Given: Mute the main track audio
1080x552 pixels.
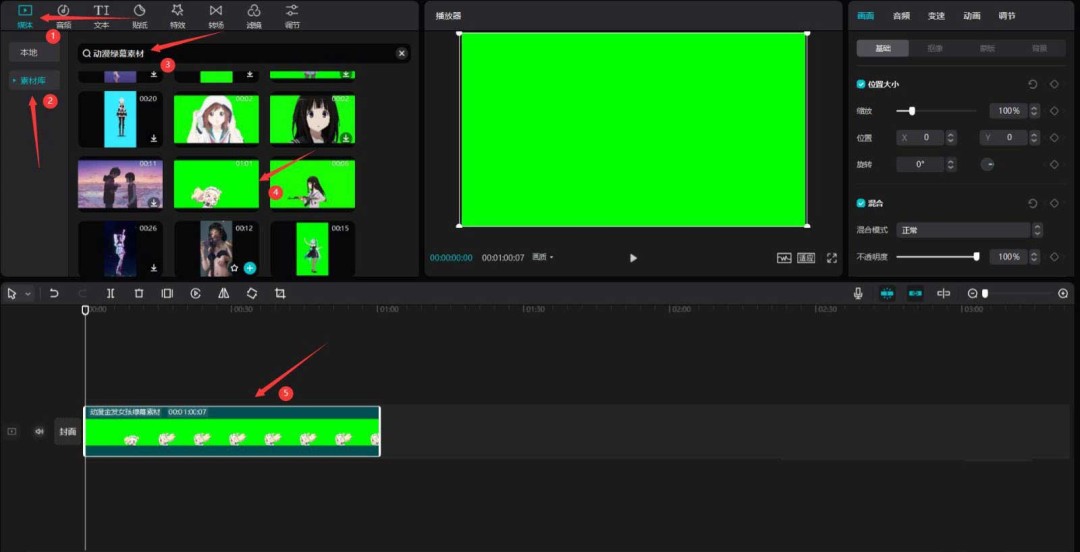Looking at the screenshot, I should [39, 431].
